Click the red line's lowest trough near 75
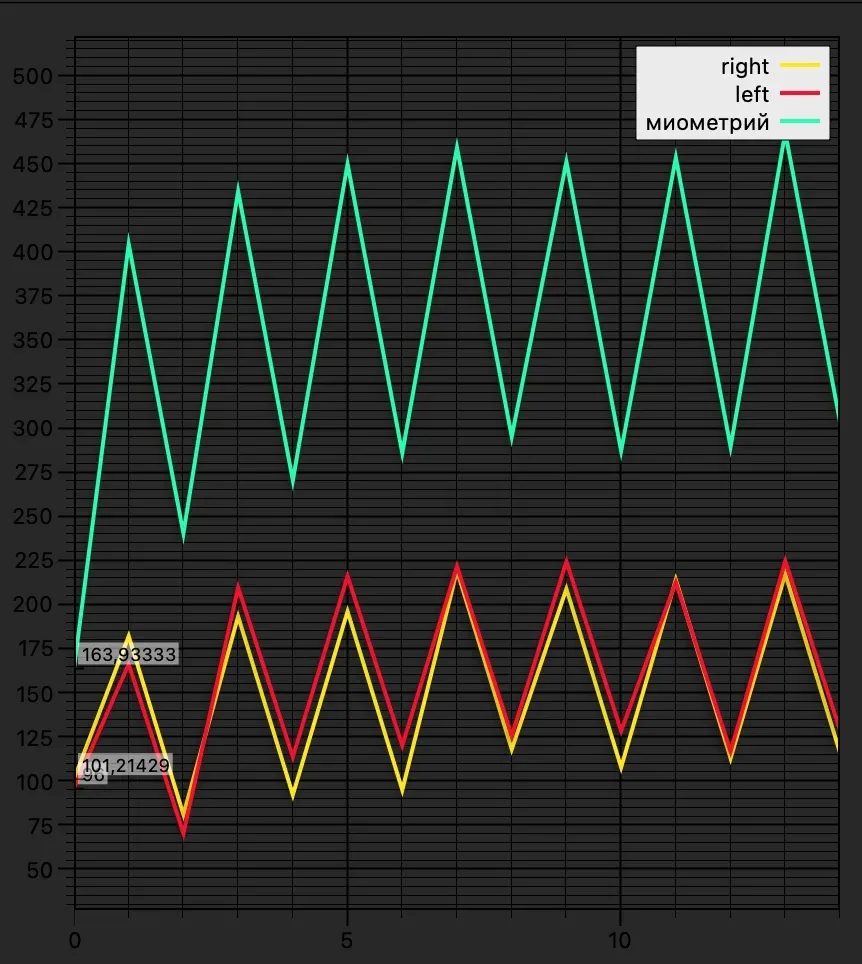The height and width of the screenshot is (964, 862). point(183,831)
